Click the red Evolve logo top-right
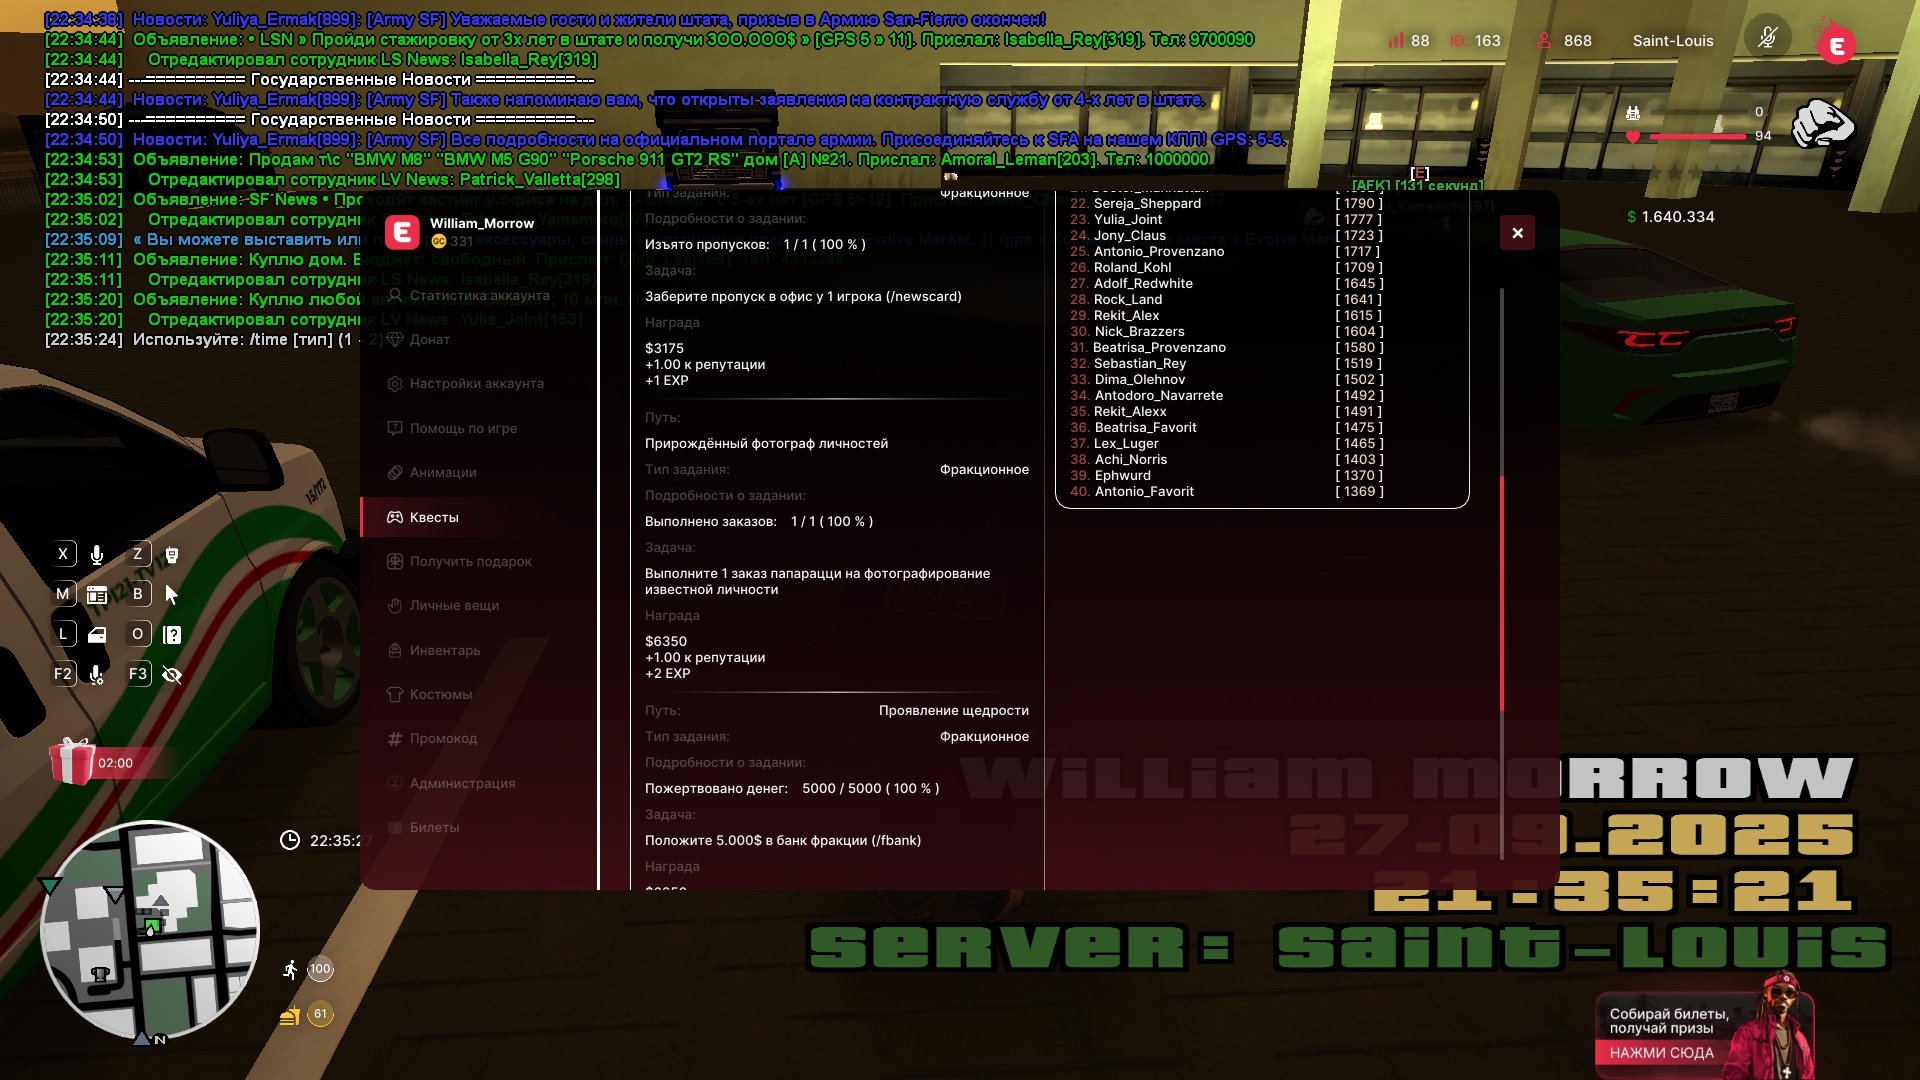The width and height of the screenshot is (1920, 1080). pos(1836,45)
